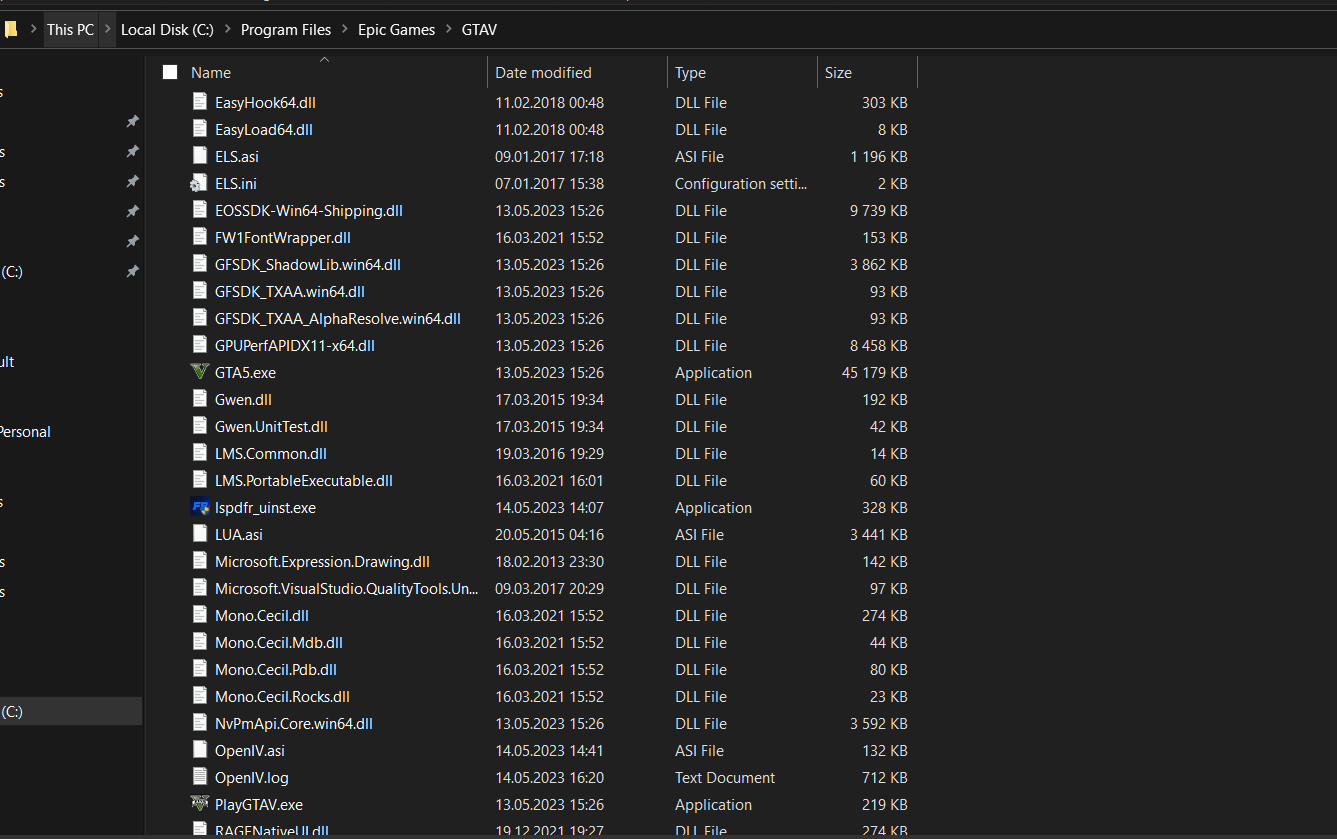Click the 45 179 KB size value
1337x839 pixels.
(875, 372)
